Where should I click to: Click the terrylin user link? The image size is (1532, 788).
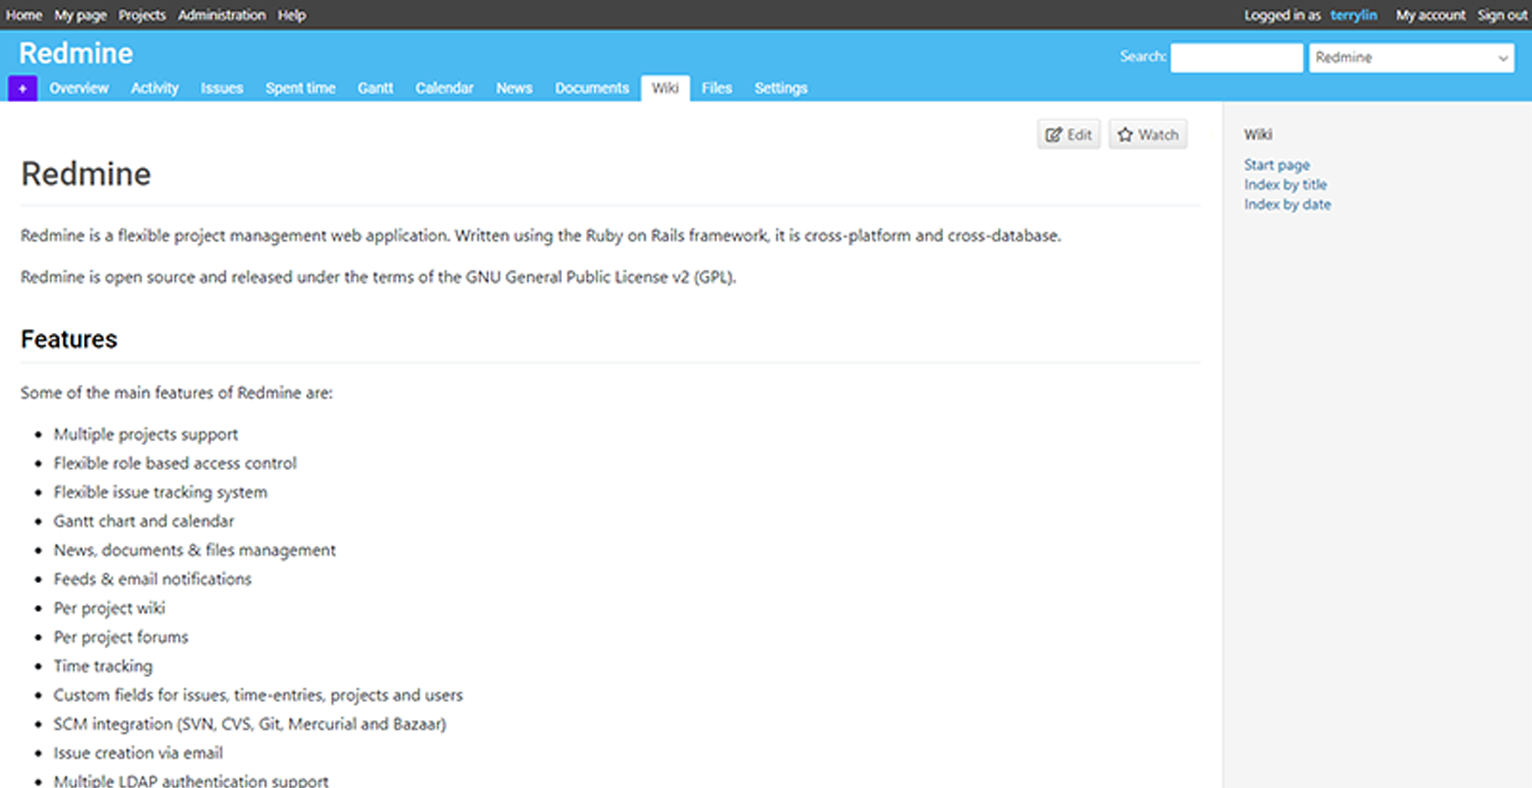click(x=1353, y=15)
